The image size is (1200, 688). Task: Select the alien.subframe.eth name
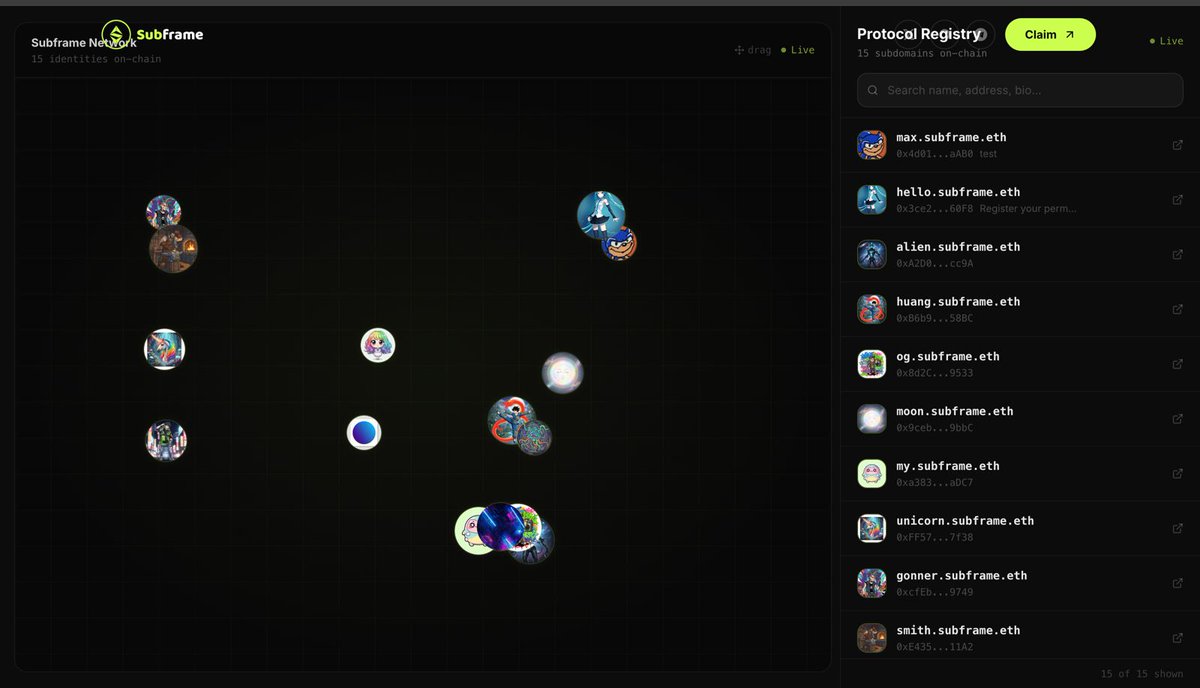pyautogui.click(x=958, y=247)
